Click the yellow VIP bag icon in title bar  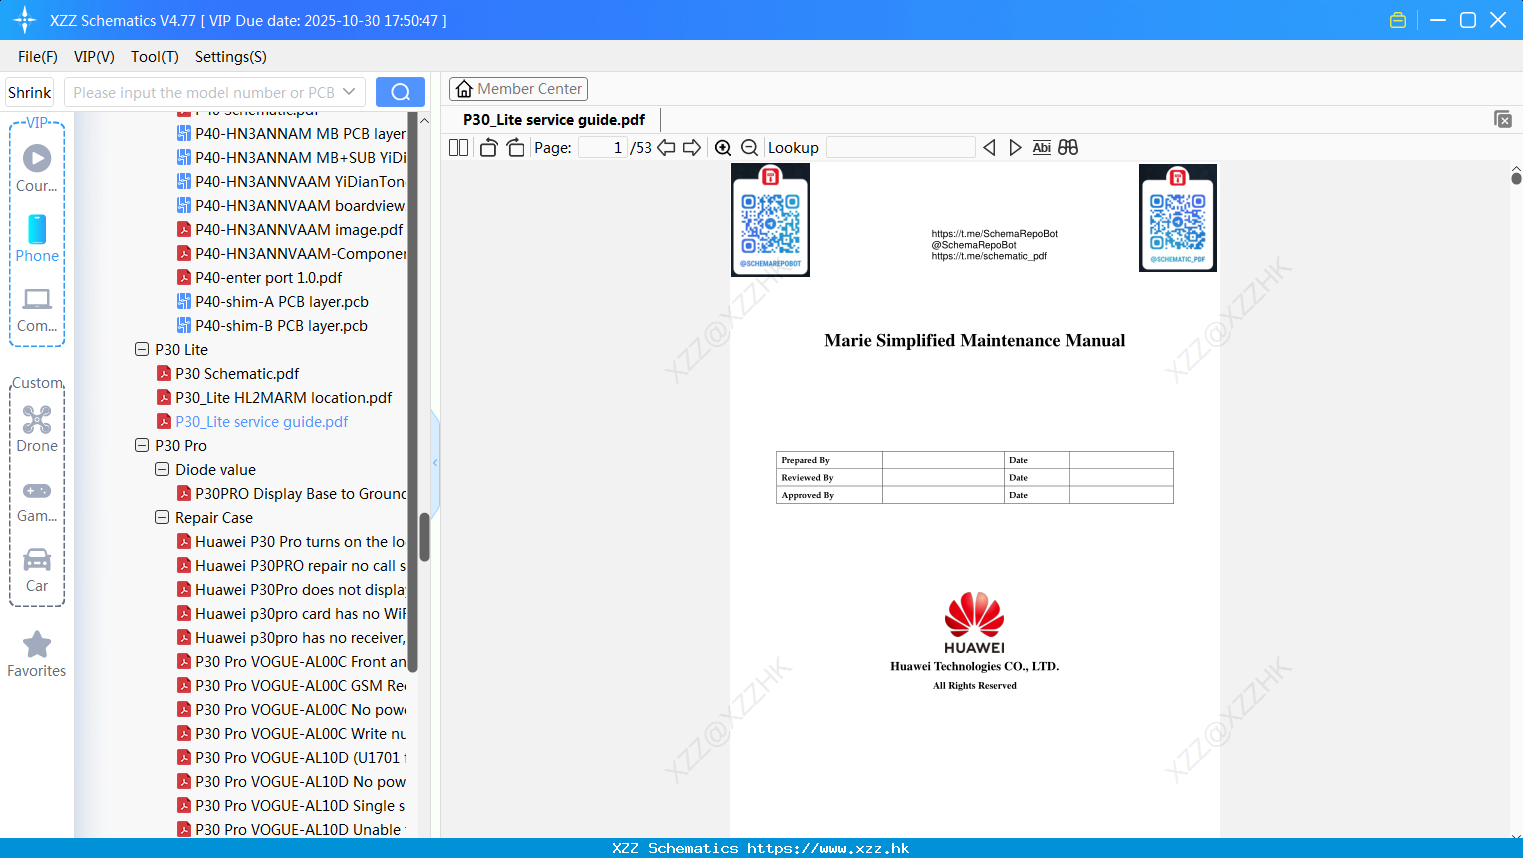coord(1398,20)
